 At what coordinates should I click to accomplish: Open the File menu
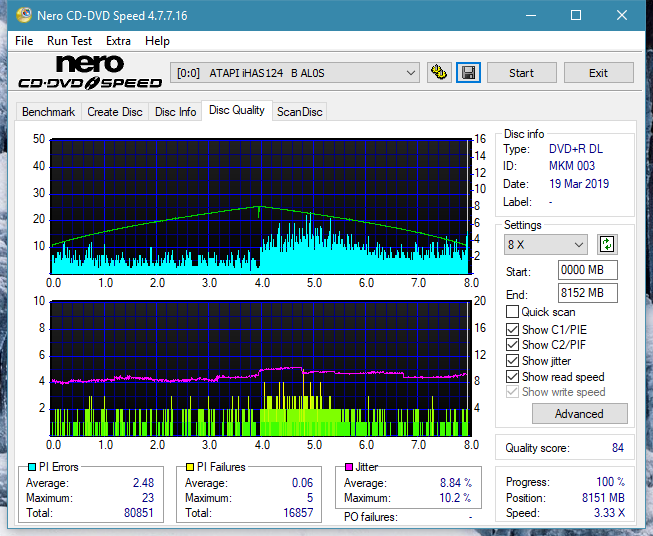coord(24,41)
